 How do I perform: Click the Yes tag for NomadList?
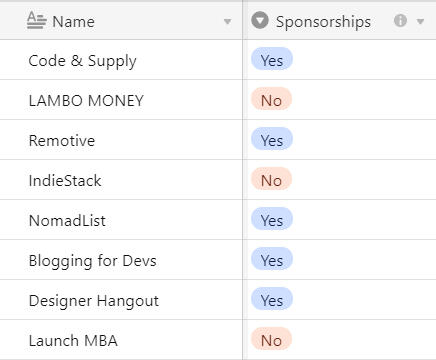click(x=272, y=219)
